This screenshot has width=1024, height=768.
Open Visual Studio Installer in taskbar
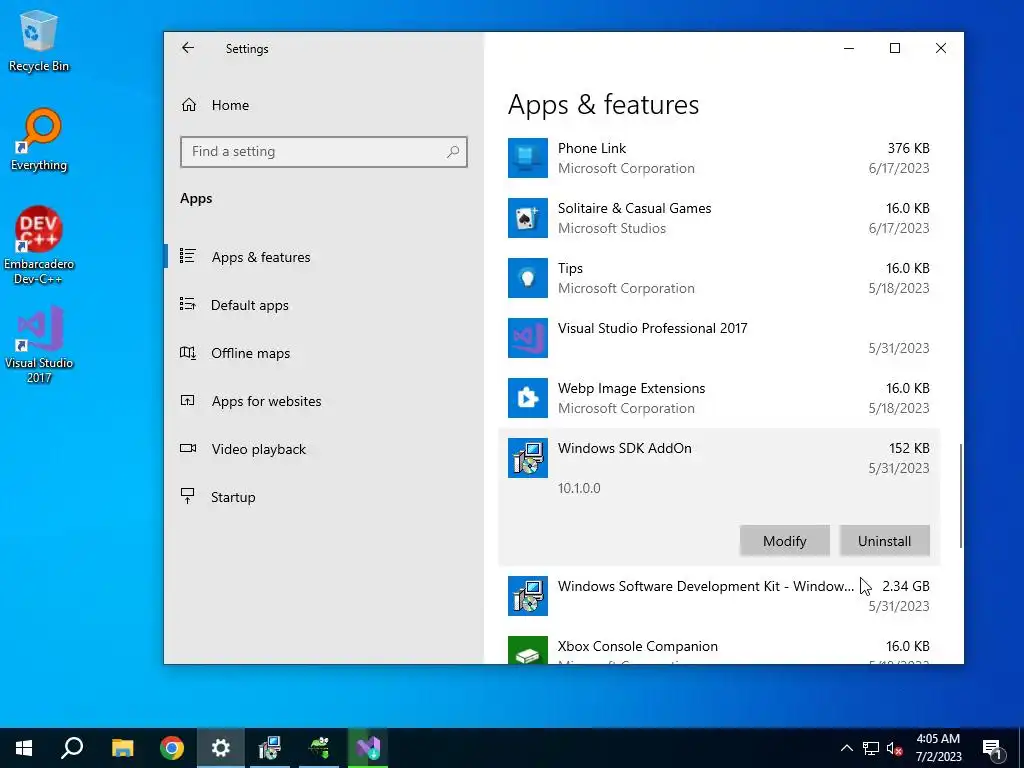coord(368,748)
